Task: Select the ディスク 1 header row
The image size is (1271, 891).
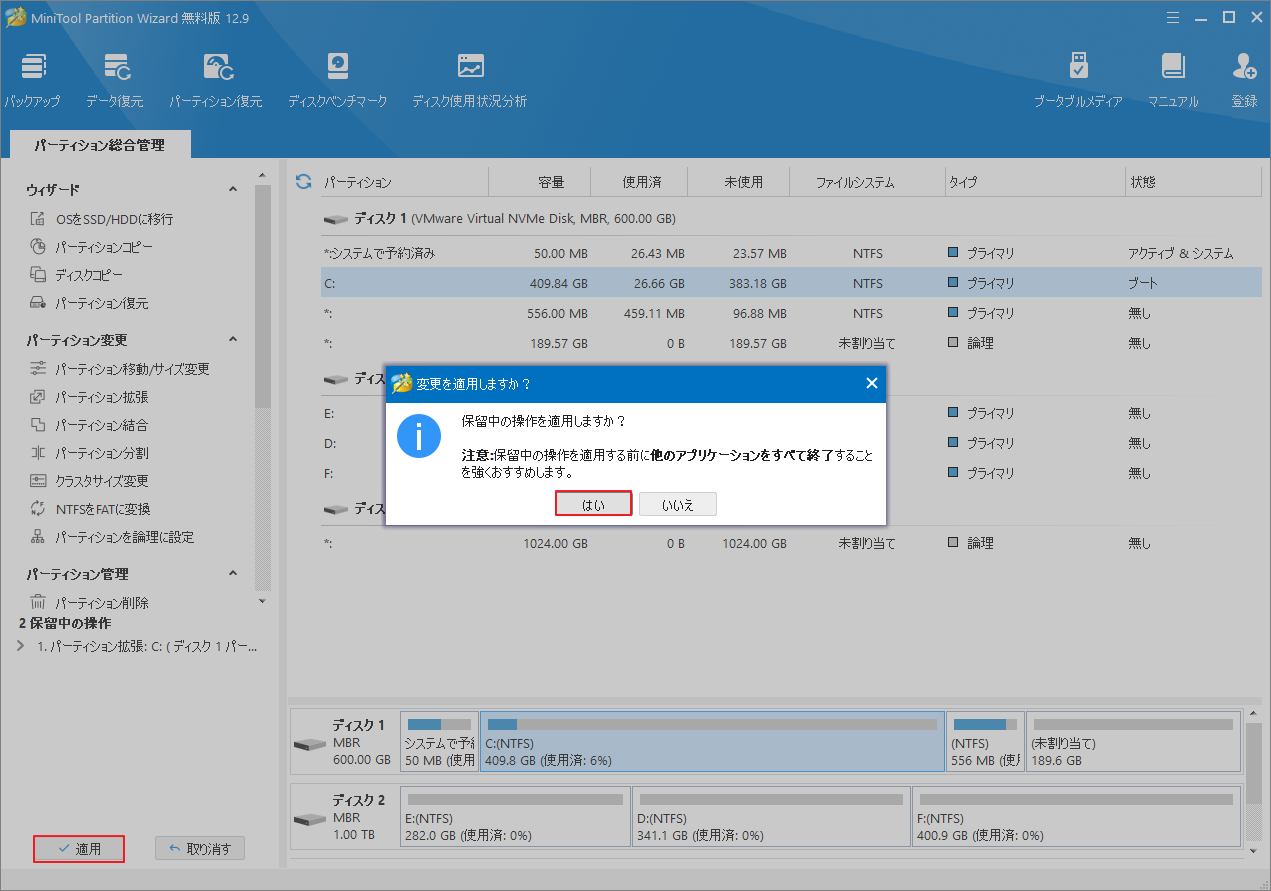Action: (790, 218)
